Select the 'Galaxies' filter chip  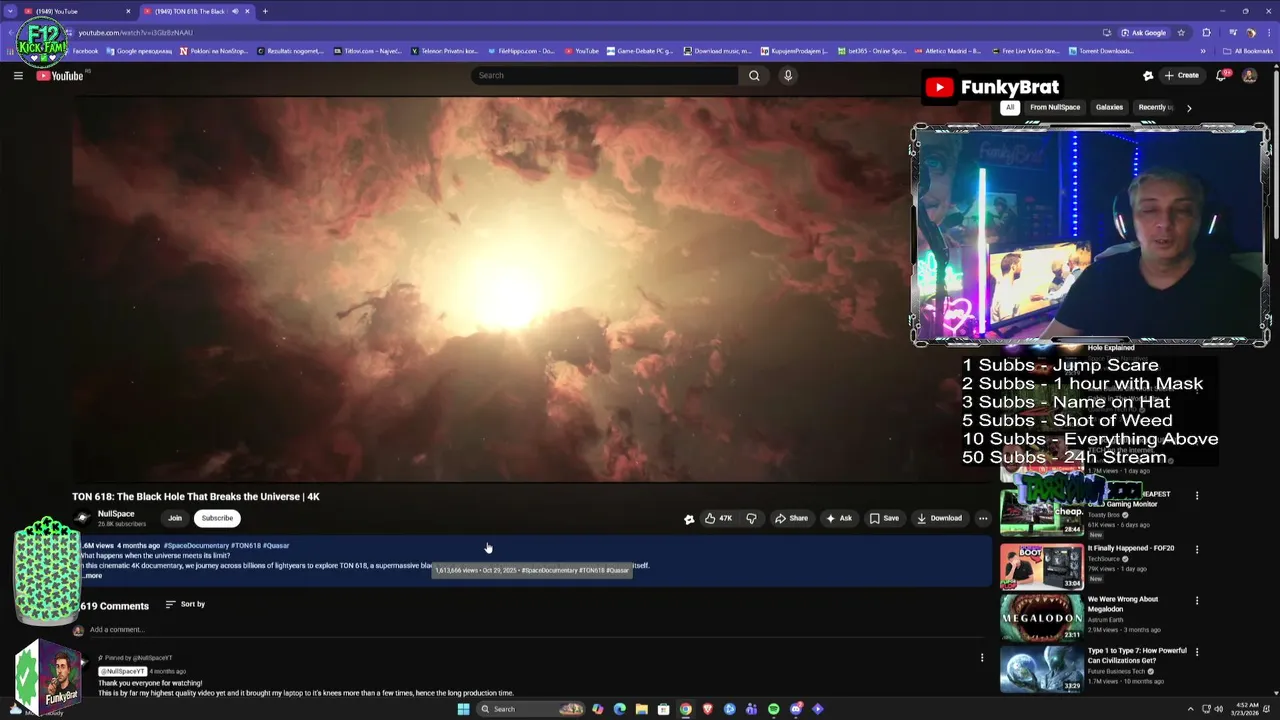[1109, 107]
